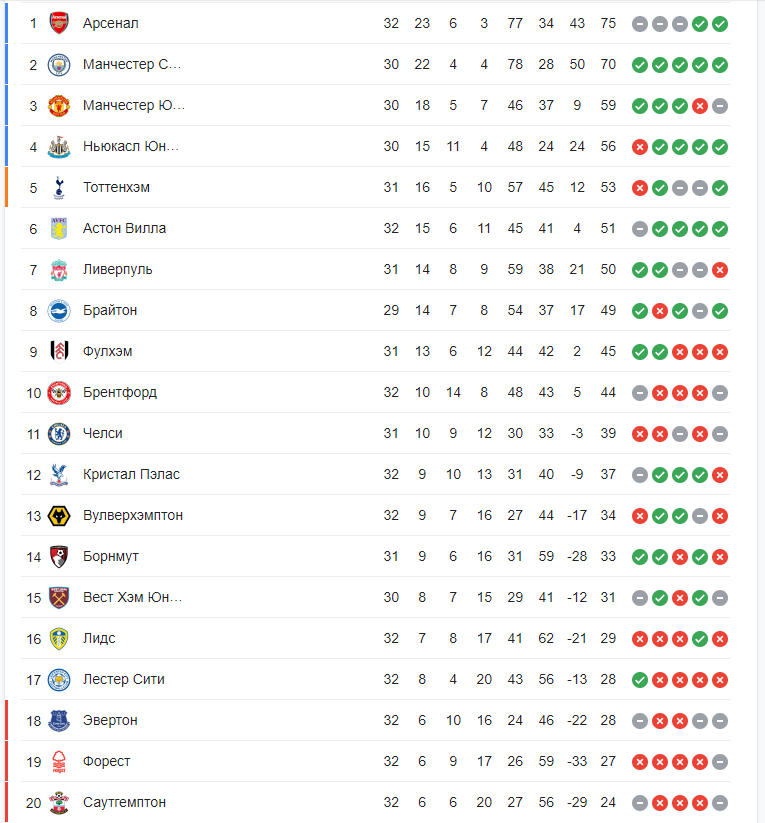Screen dimensions: 765x823
Task: Open the Лестер Сити team page
Action: point(123,679)
